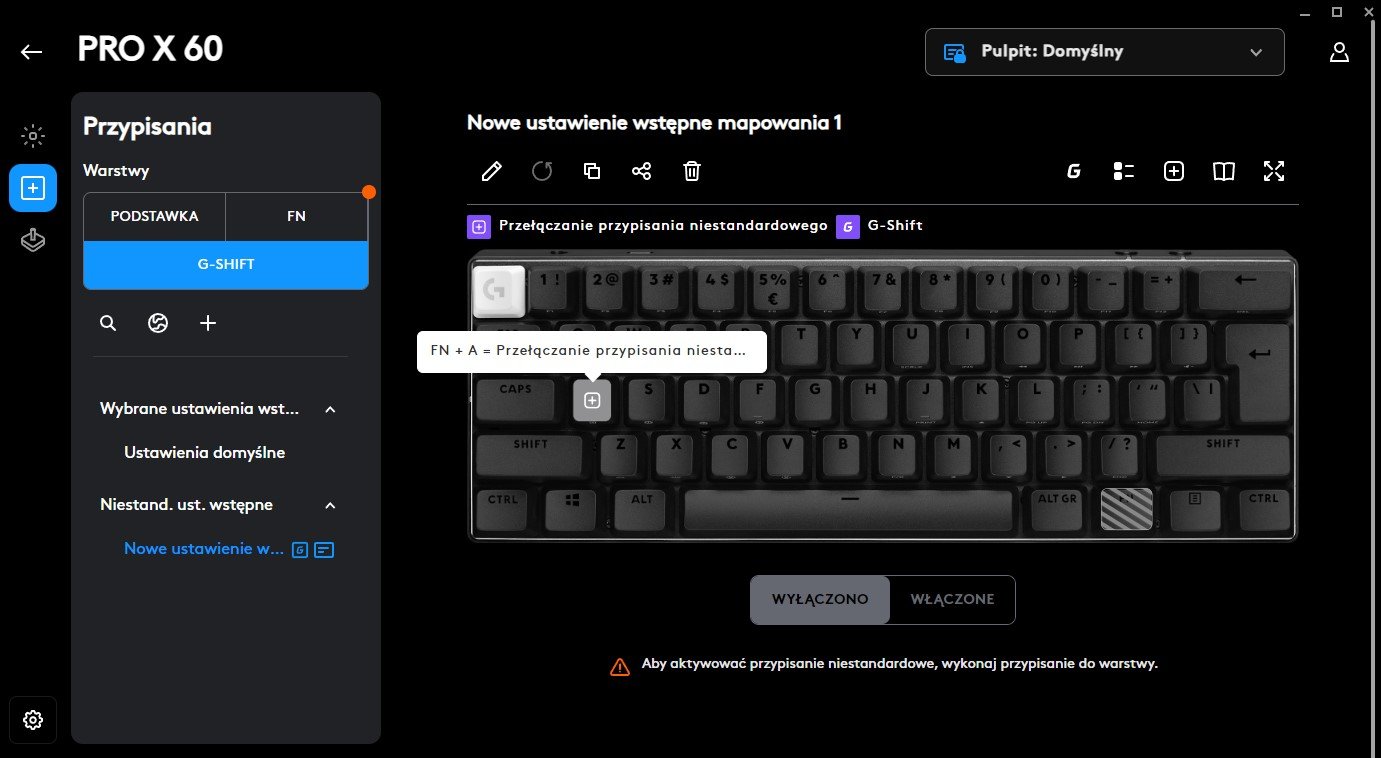The height and width of the screenshot is (758, 1381).
Task: Add new preset with plus icon
Action: pyautogui.click(x=208, y=323)
